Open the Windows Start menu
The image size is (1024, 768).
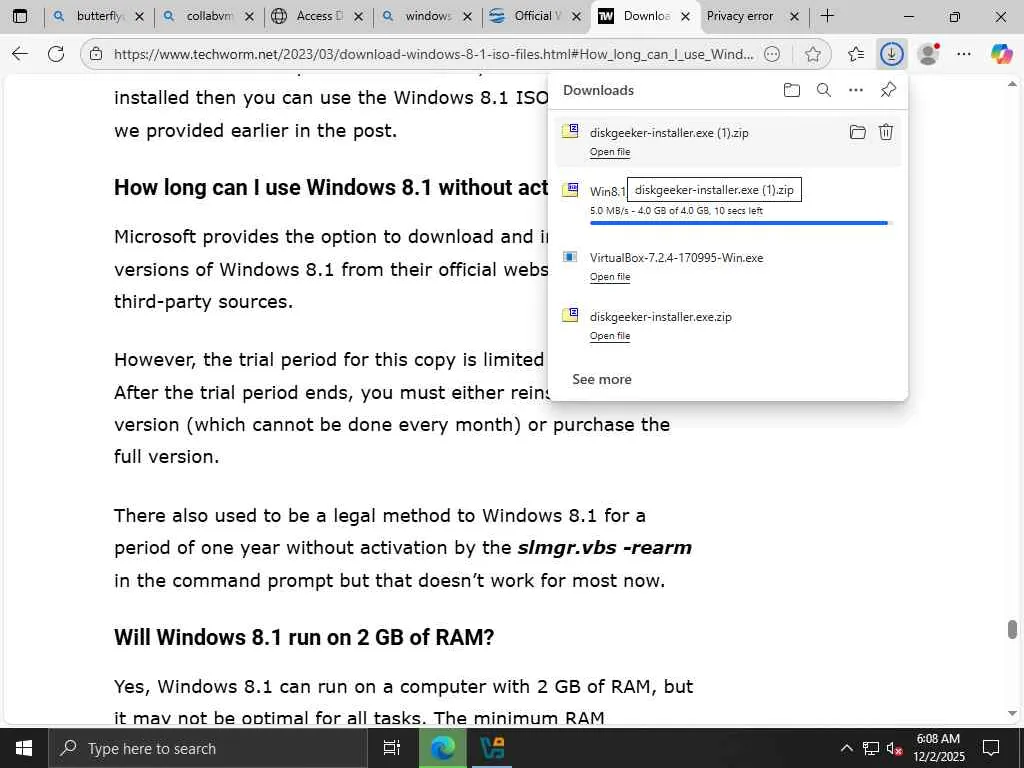click(24, 748)
